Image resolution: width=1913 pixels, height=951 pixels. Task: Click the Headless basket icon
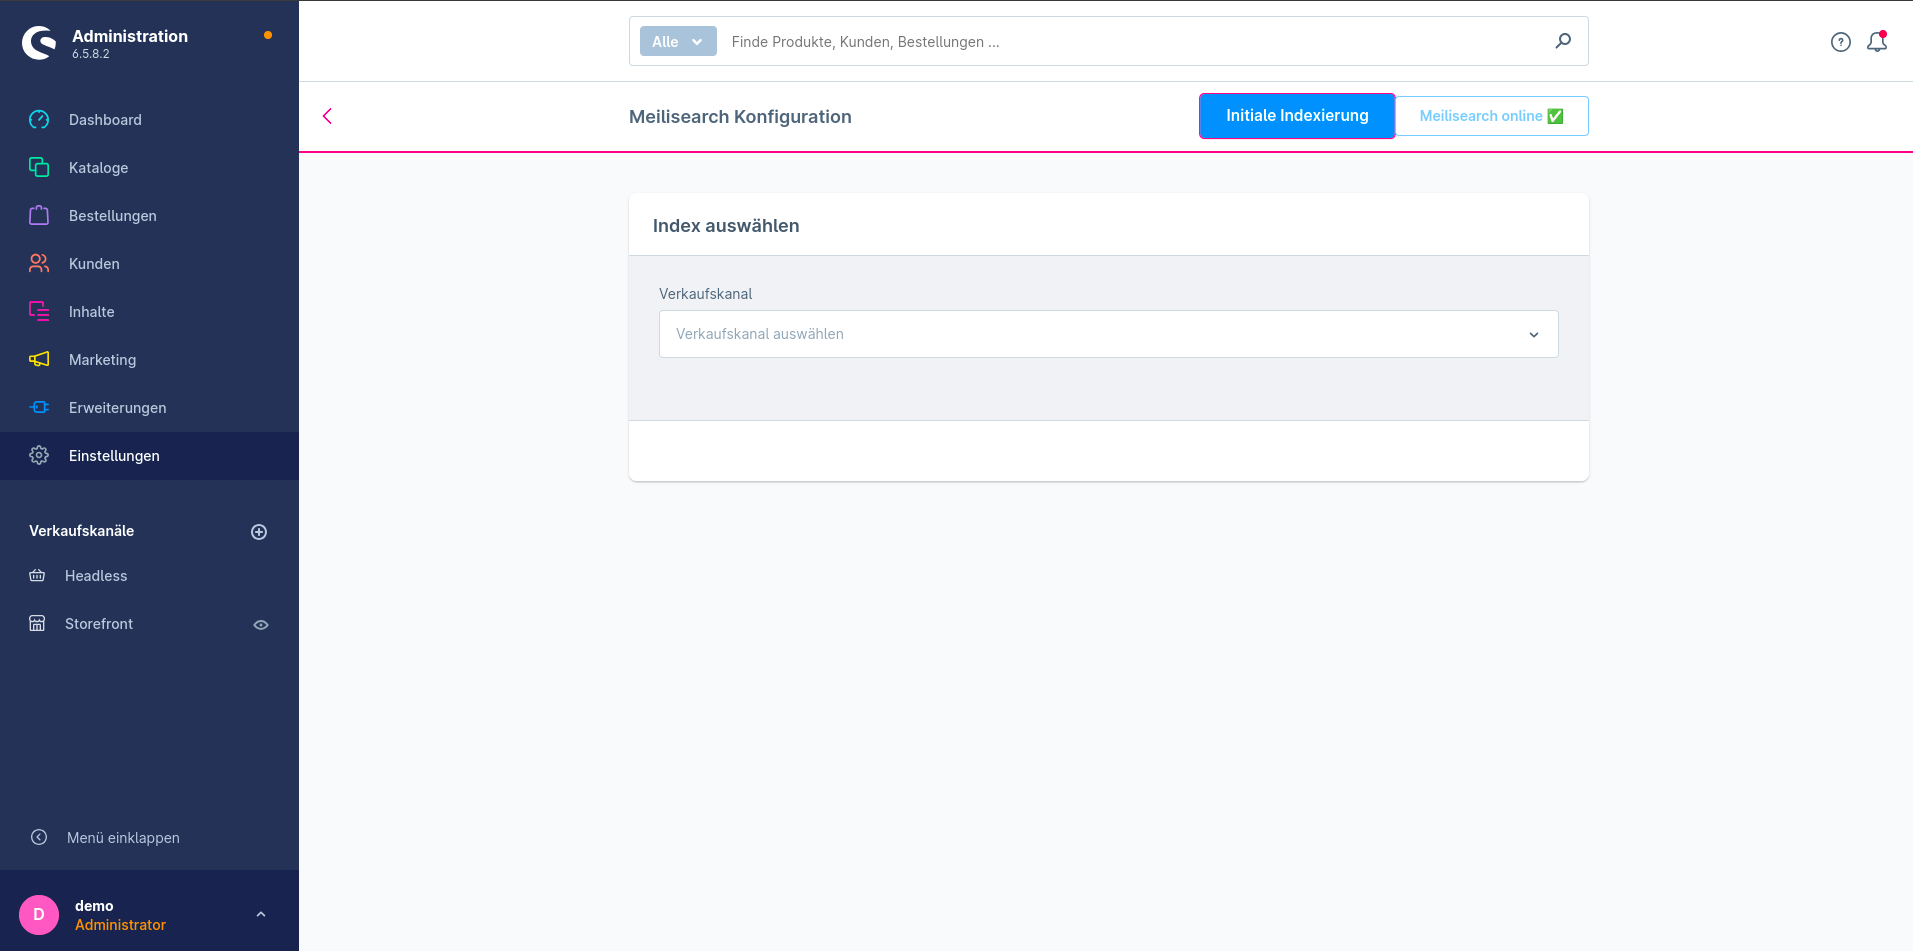(37, 575)
